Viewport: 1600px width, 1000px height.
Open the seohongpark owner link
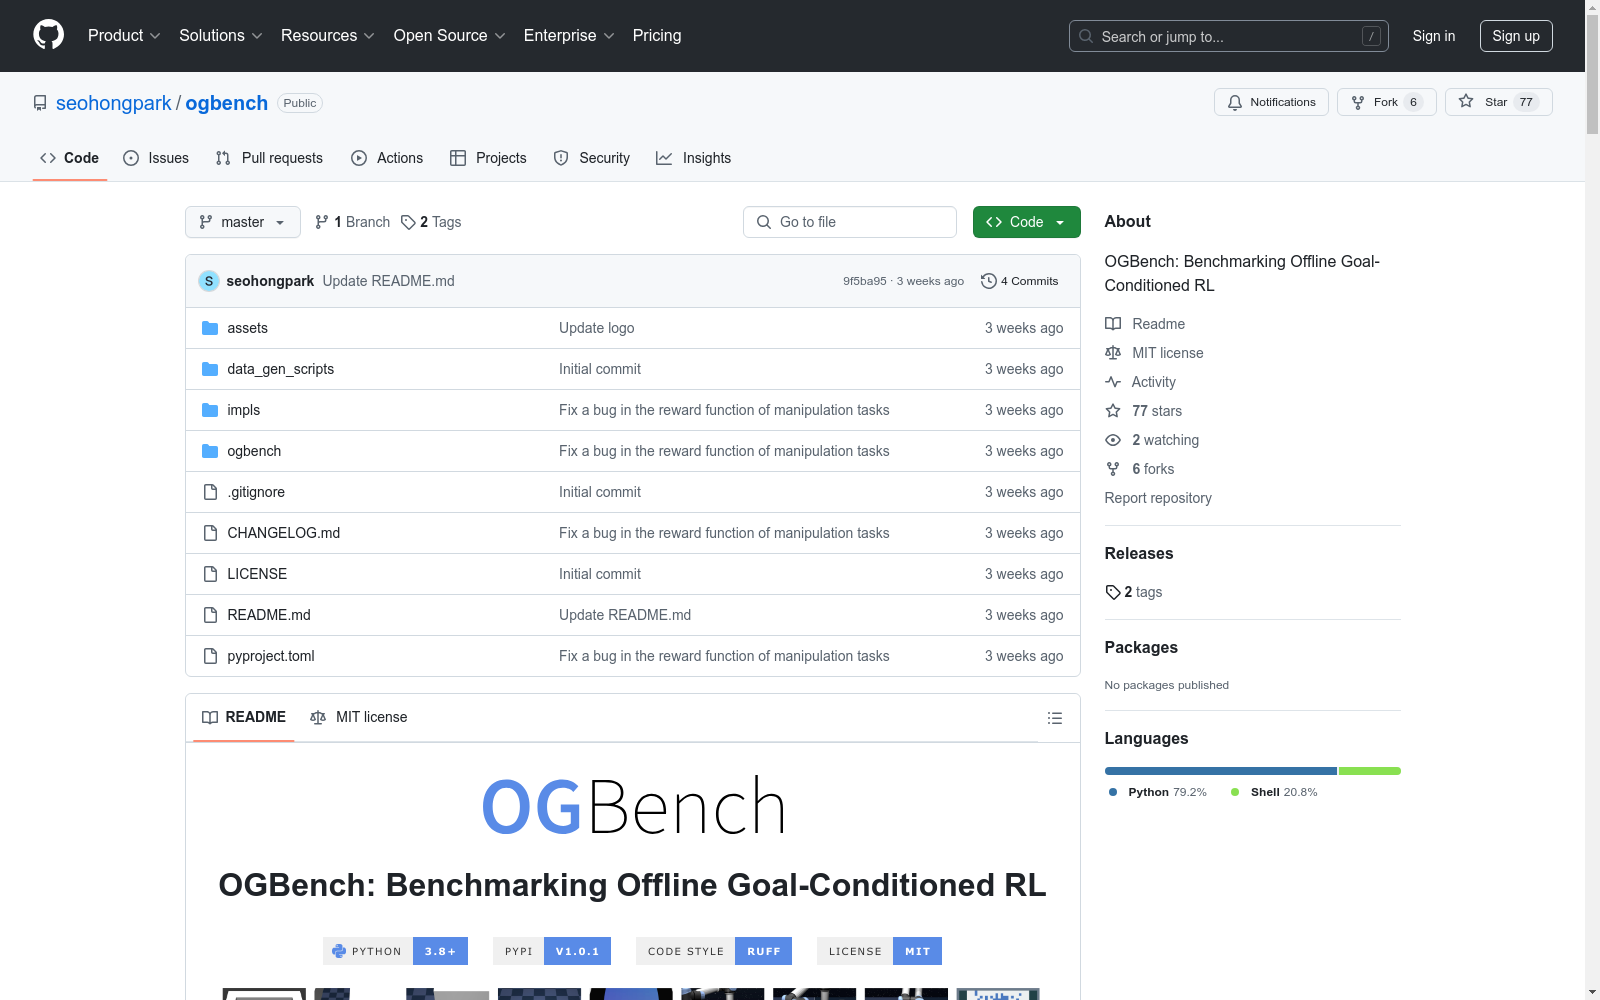coord(114,103)
